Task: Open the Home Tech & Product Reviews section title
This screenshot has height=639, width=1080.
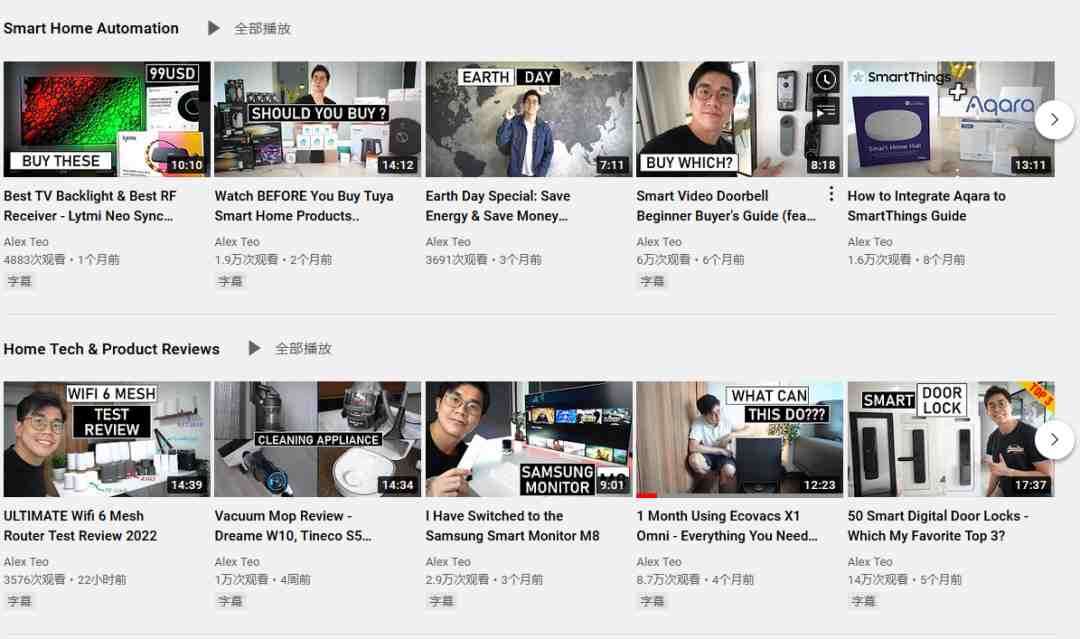Action: [x=112, y=349]
